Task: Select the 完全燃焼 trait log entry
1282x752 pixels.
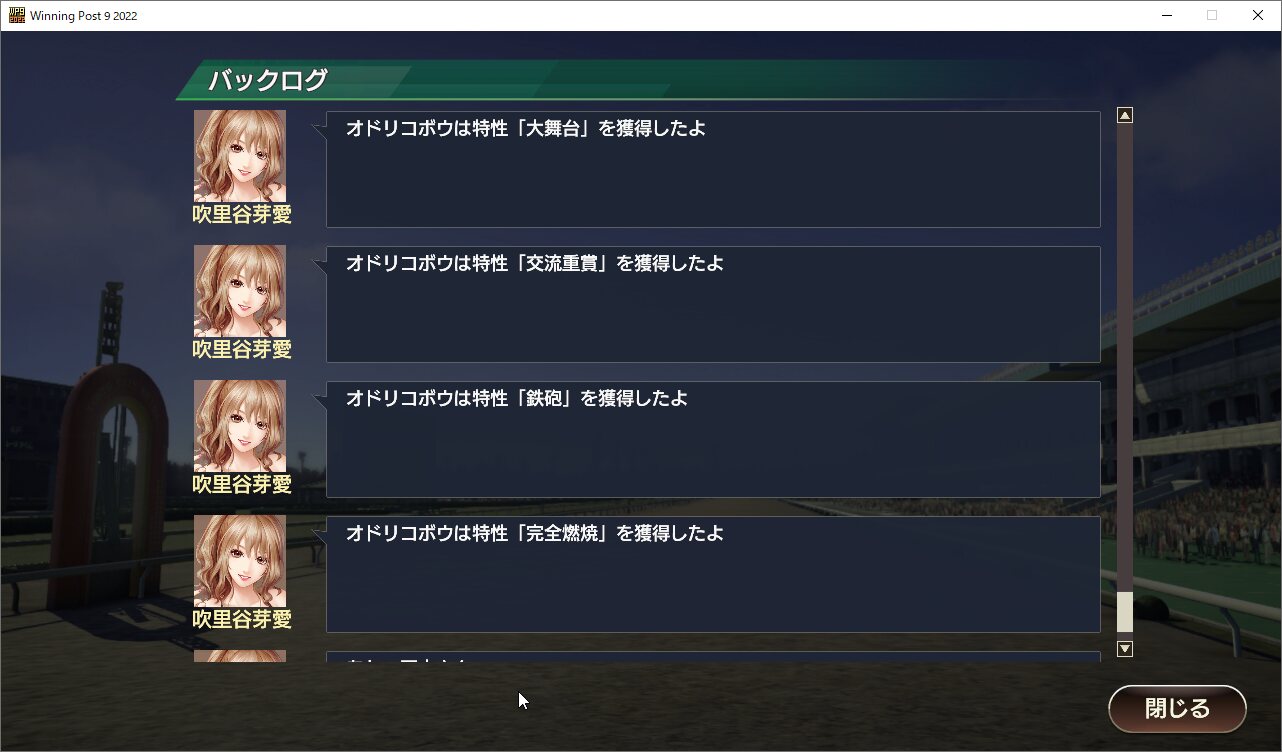Action: tap(713, 574)
